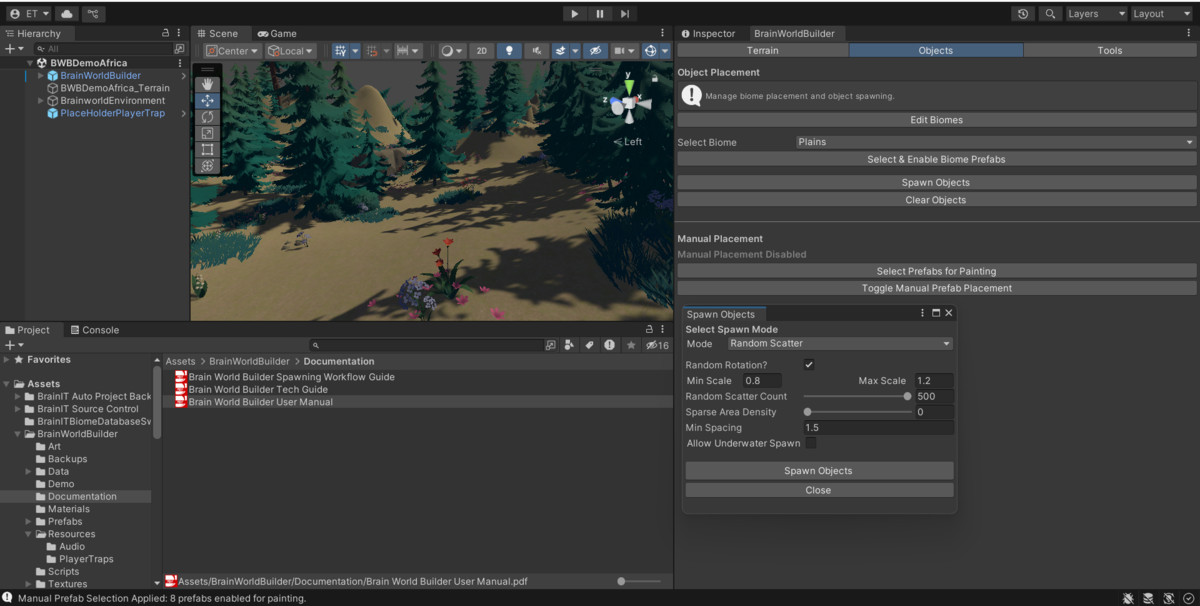Screen dimensions: 1200x606
Task: Click Scene panel three-dot options menu
Action: tap(662, 33)
